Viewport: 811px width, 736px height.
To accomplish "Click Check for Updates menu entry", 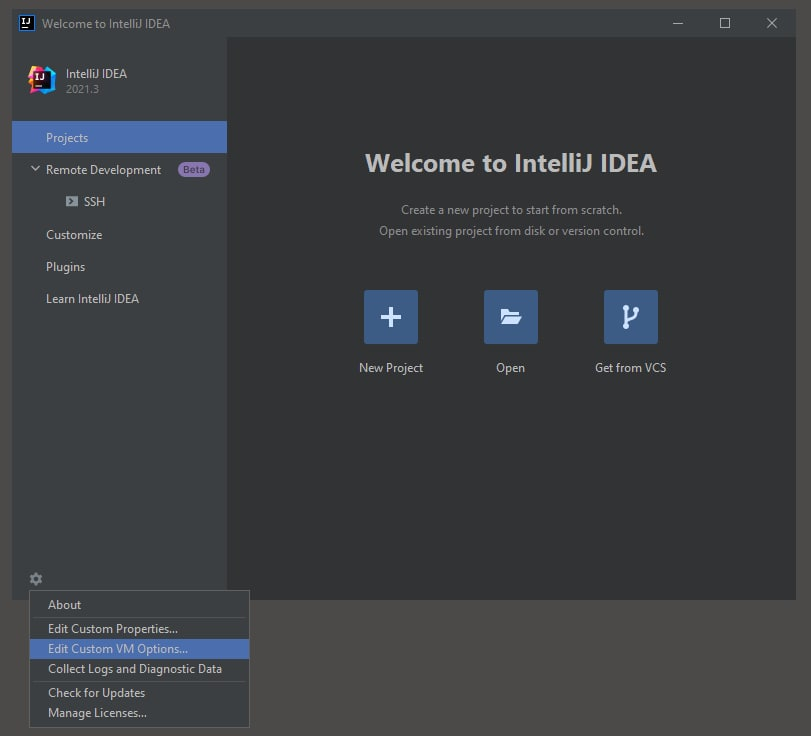I will pos(97,693).
